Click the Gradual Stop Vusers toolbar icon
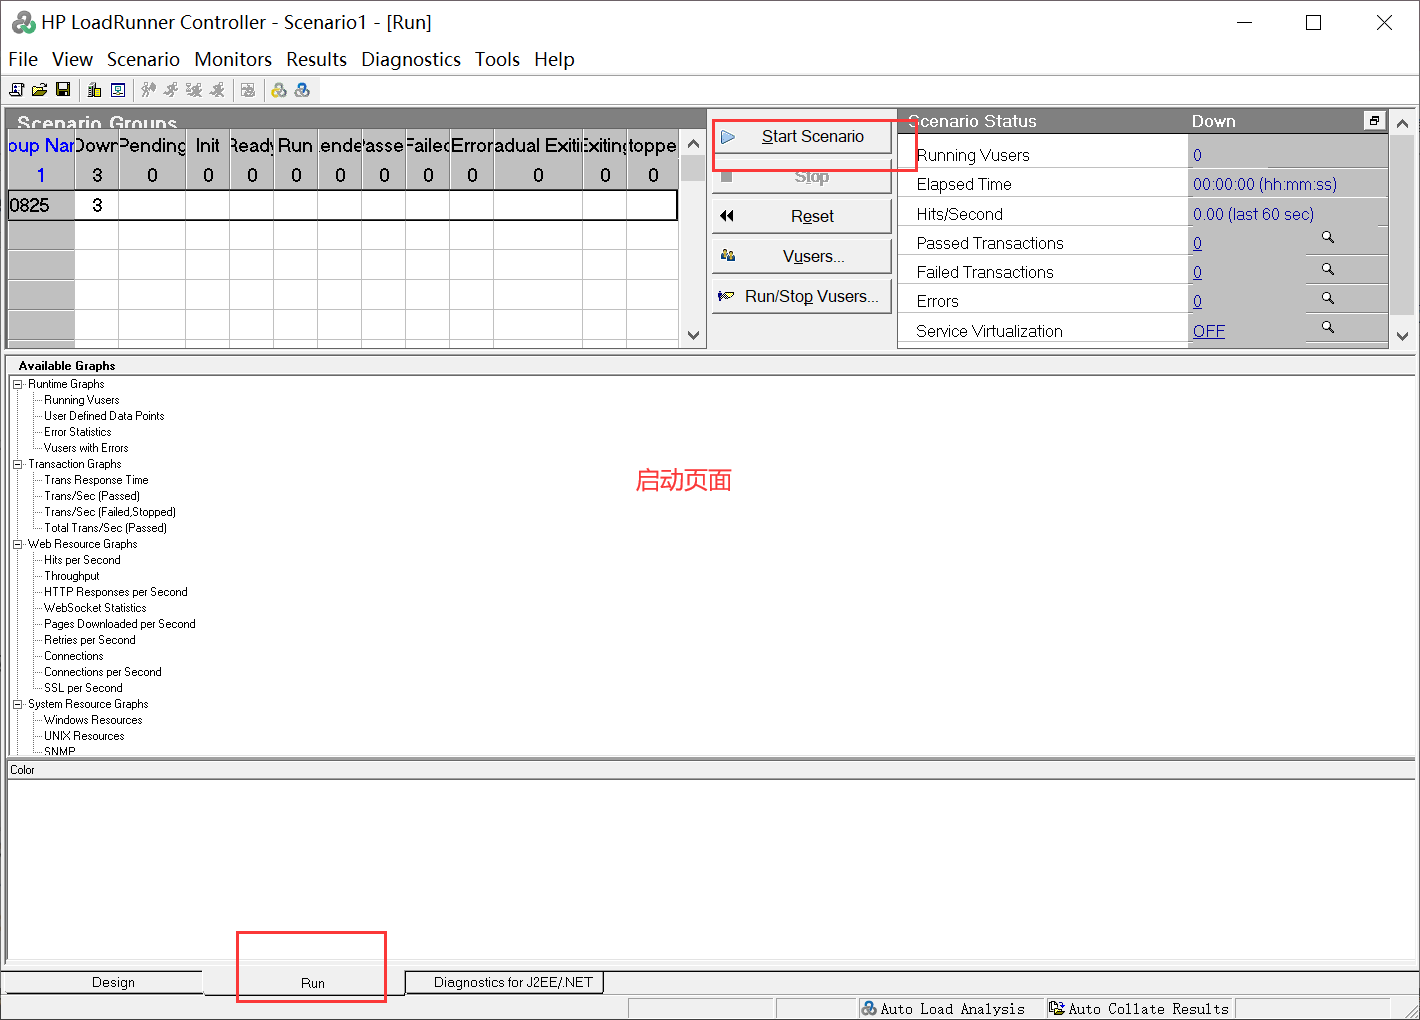The width and height of the screenshot is (1420, 1020). click(194, 90)
